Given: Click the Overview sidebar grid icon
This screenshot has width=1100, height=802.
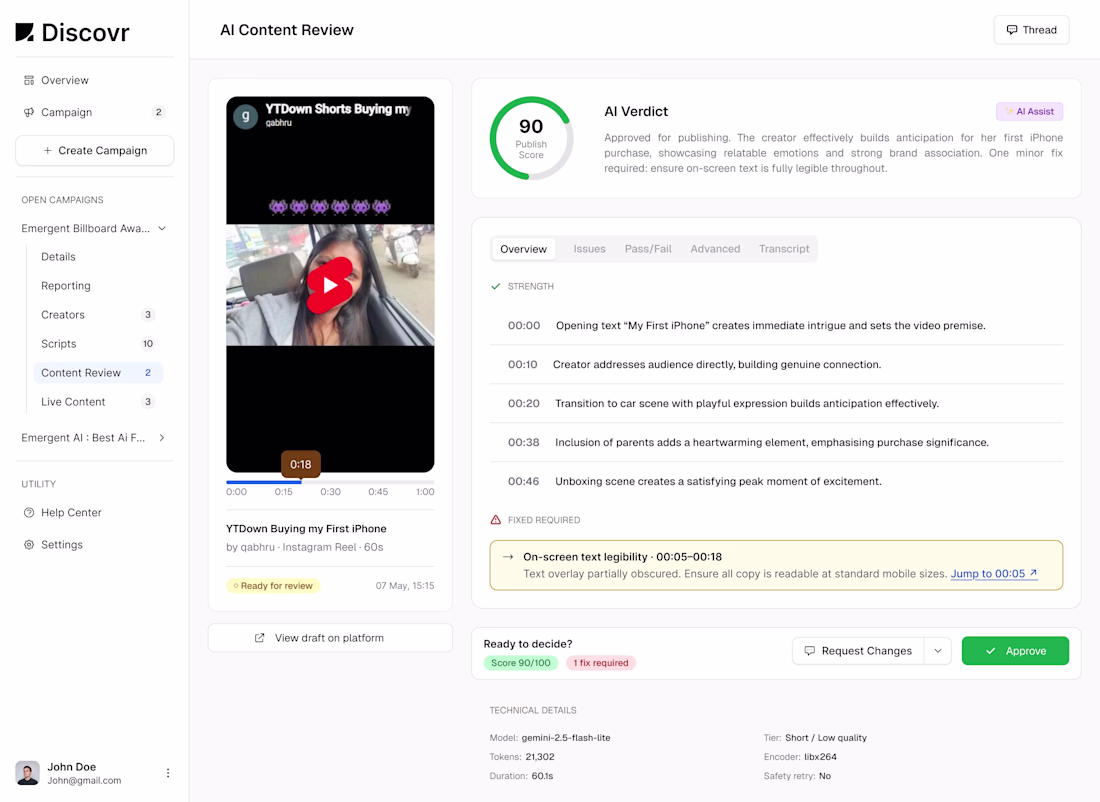Looking at the screenshot, I should [29, 80].
